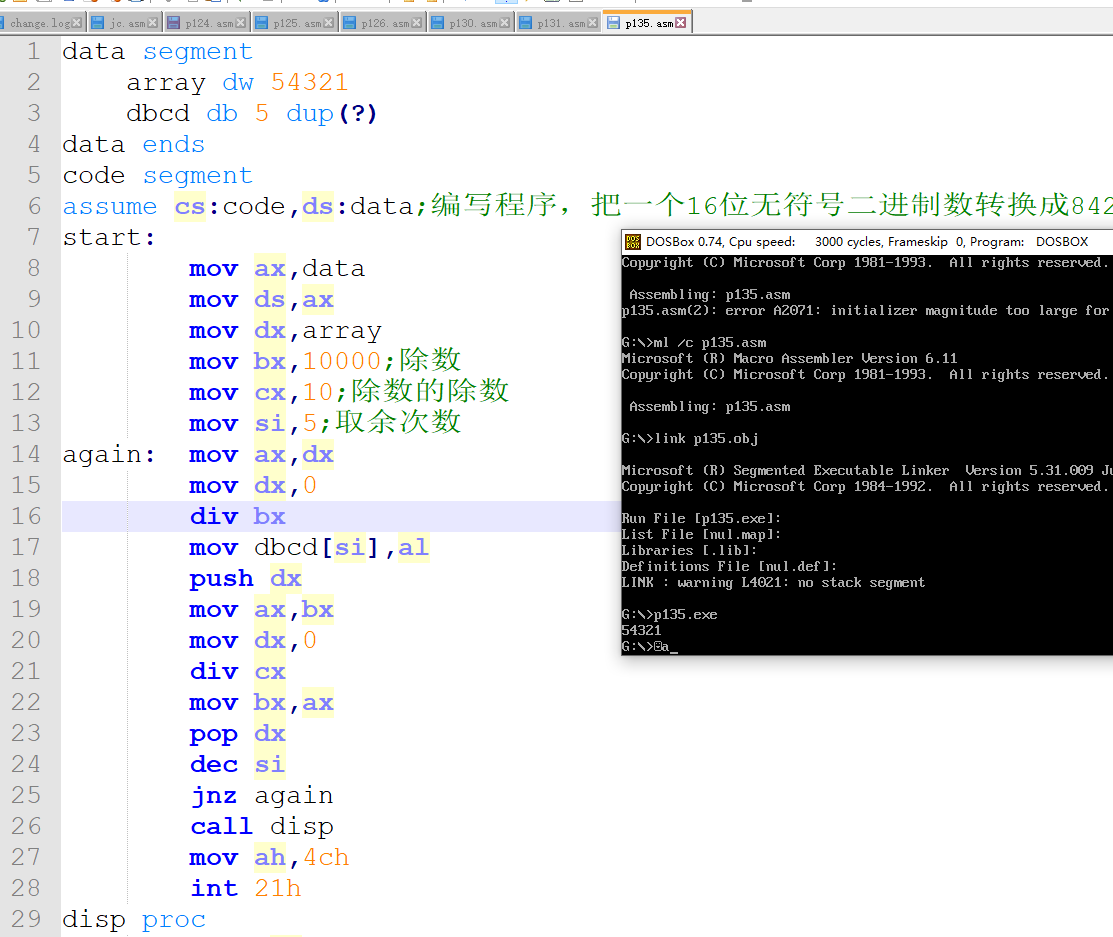Click the DOSBox prompt cursor line
1113x937 pixels.
[649, 647]
